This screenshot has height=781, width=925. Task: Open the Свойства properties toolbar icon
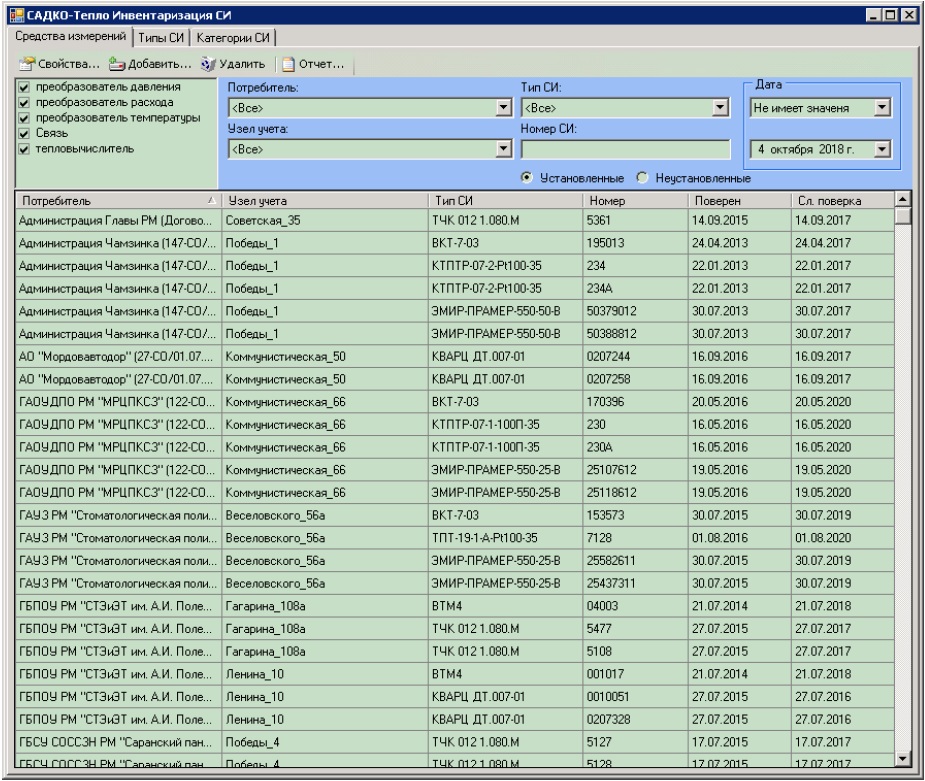27,64
